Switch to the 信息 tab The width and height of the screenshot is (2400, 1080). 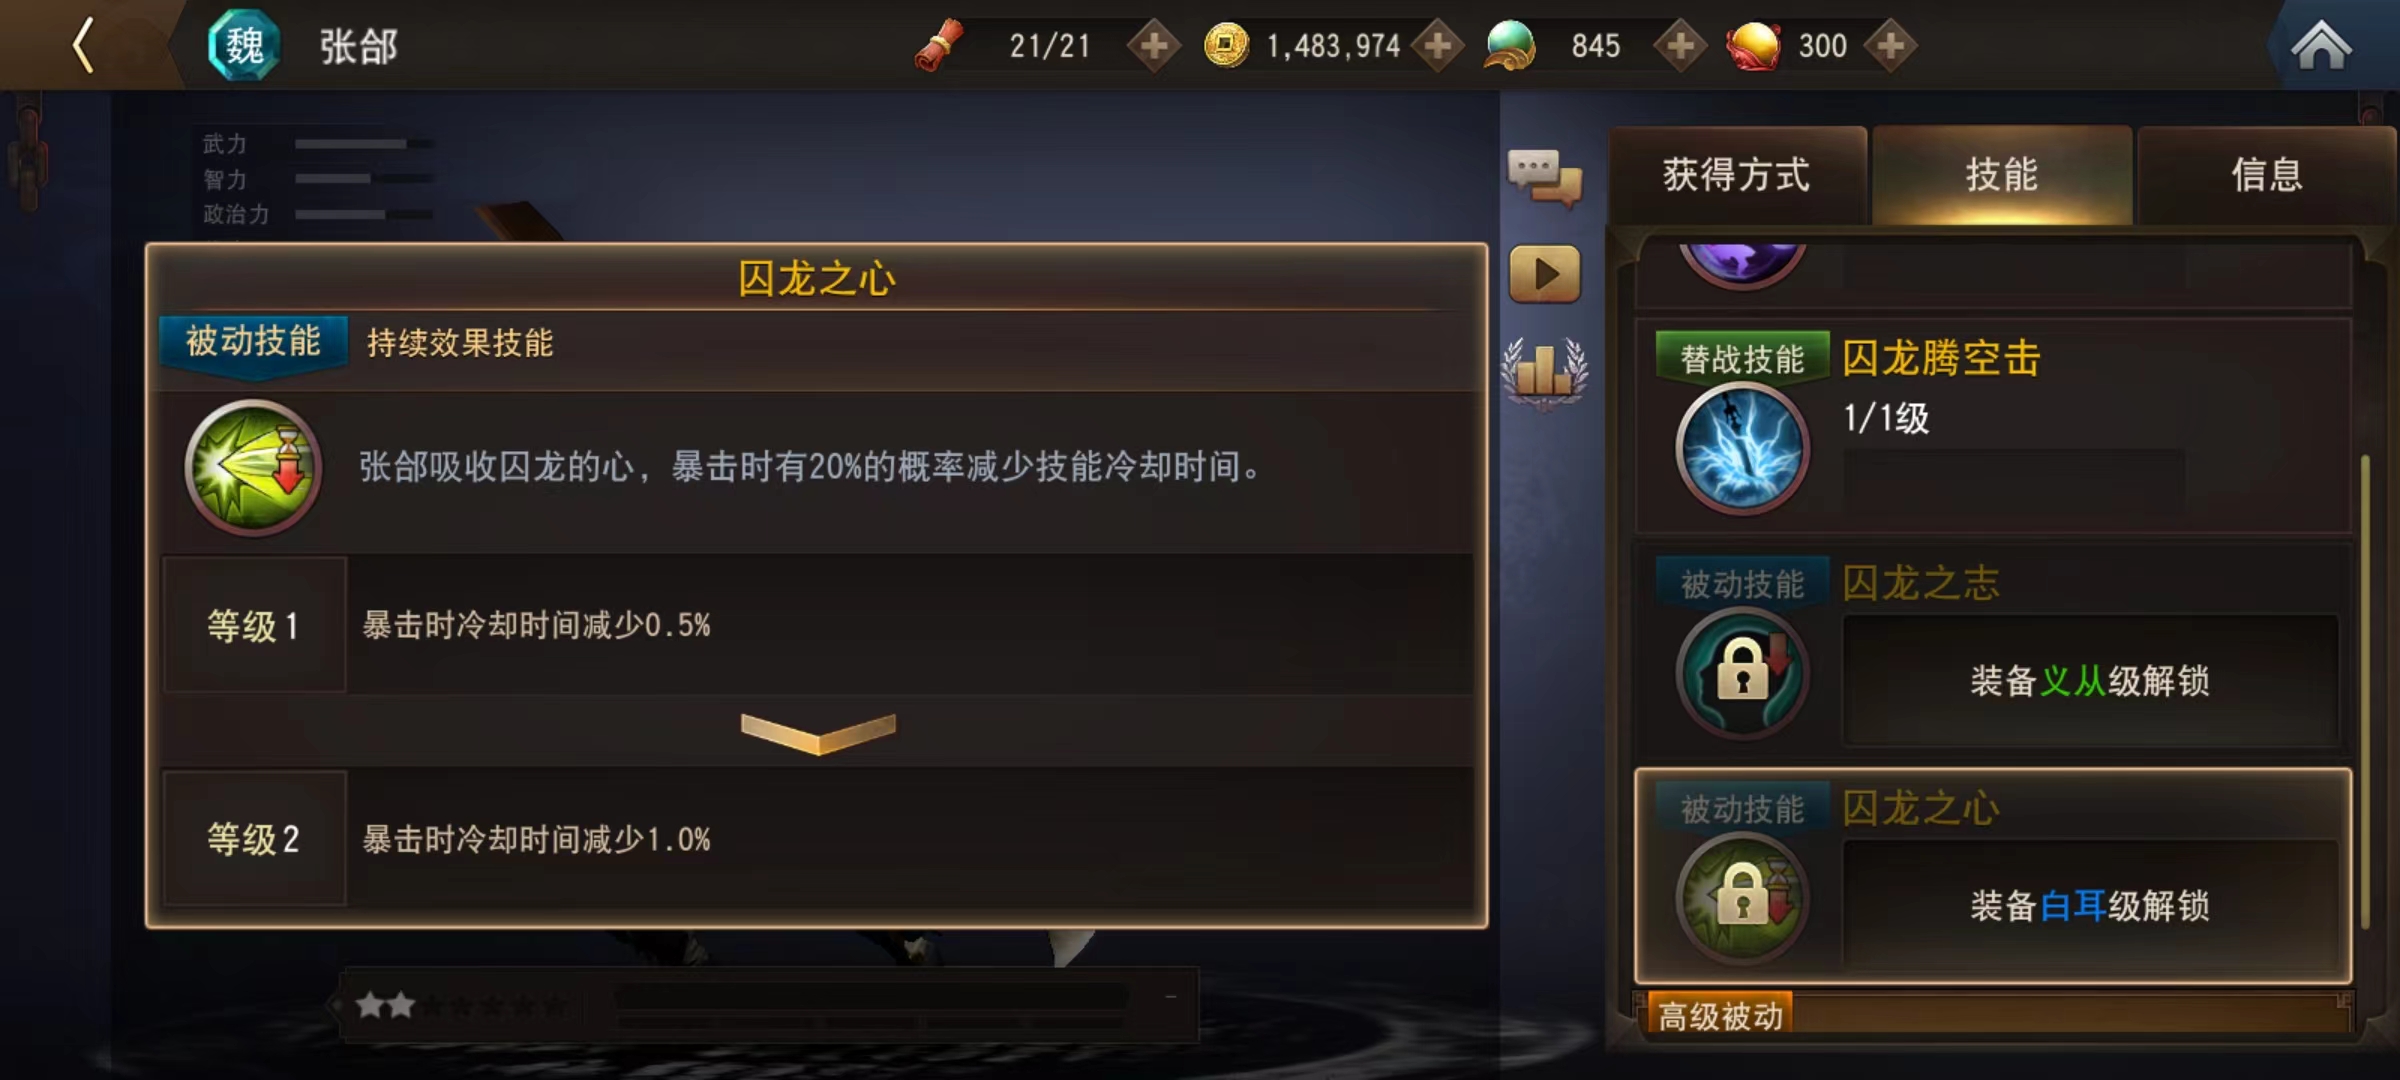[x=2267, y=175]
